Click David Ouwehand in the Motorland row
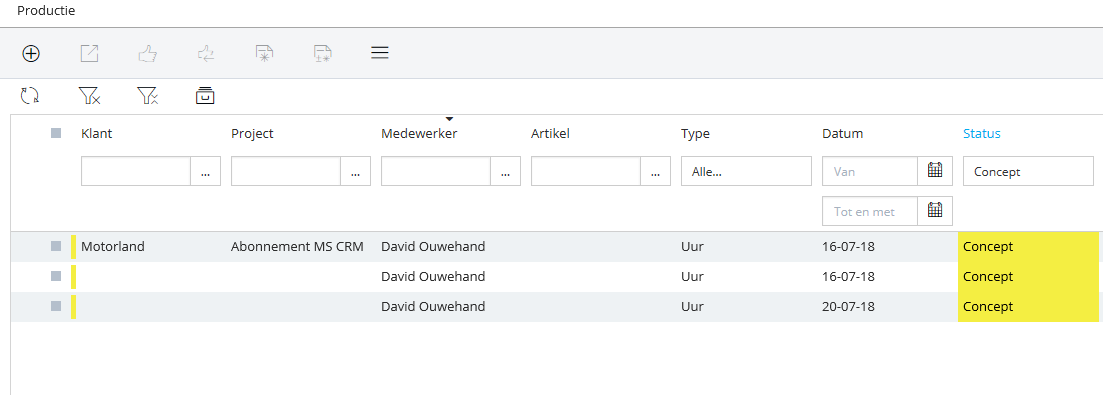 433,247
